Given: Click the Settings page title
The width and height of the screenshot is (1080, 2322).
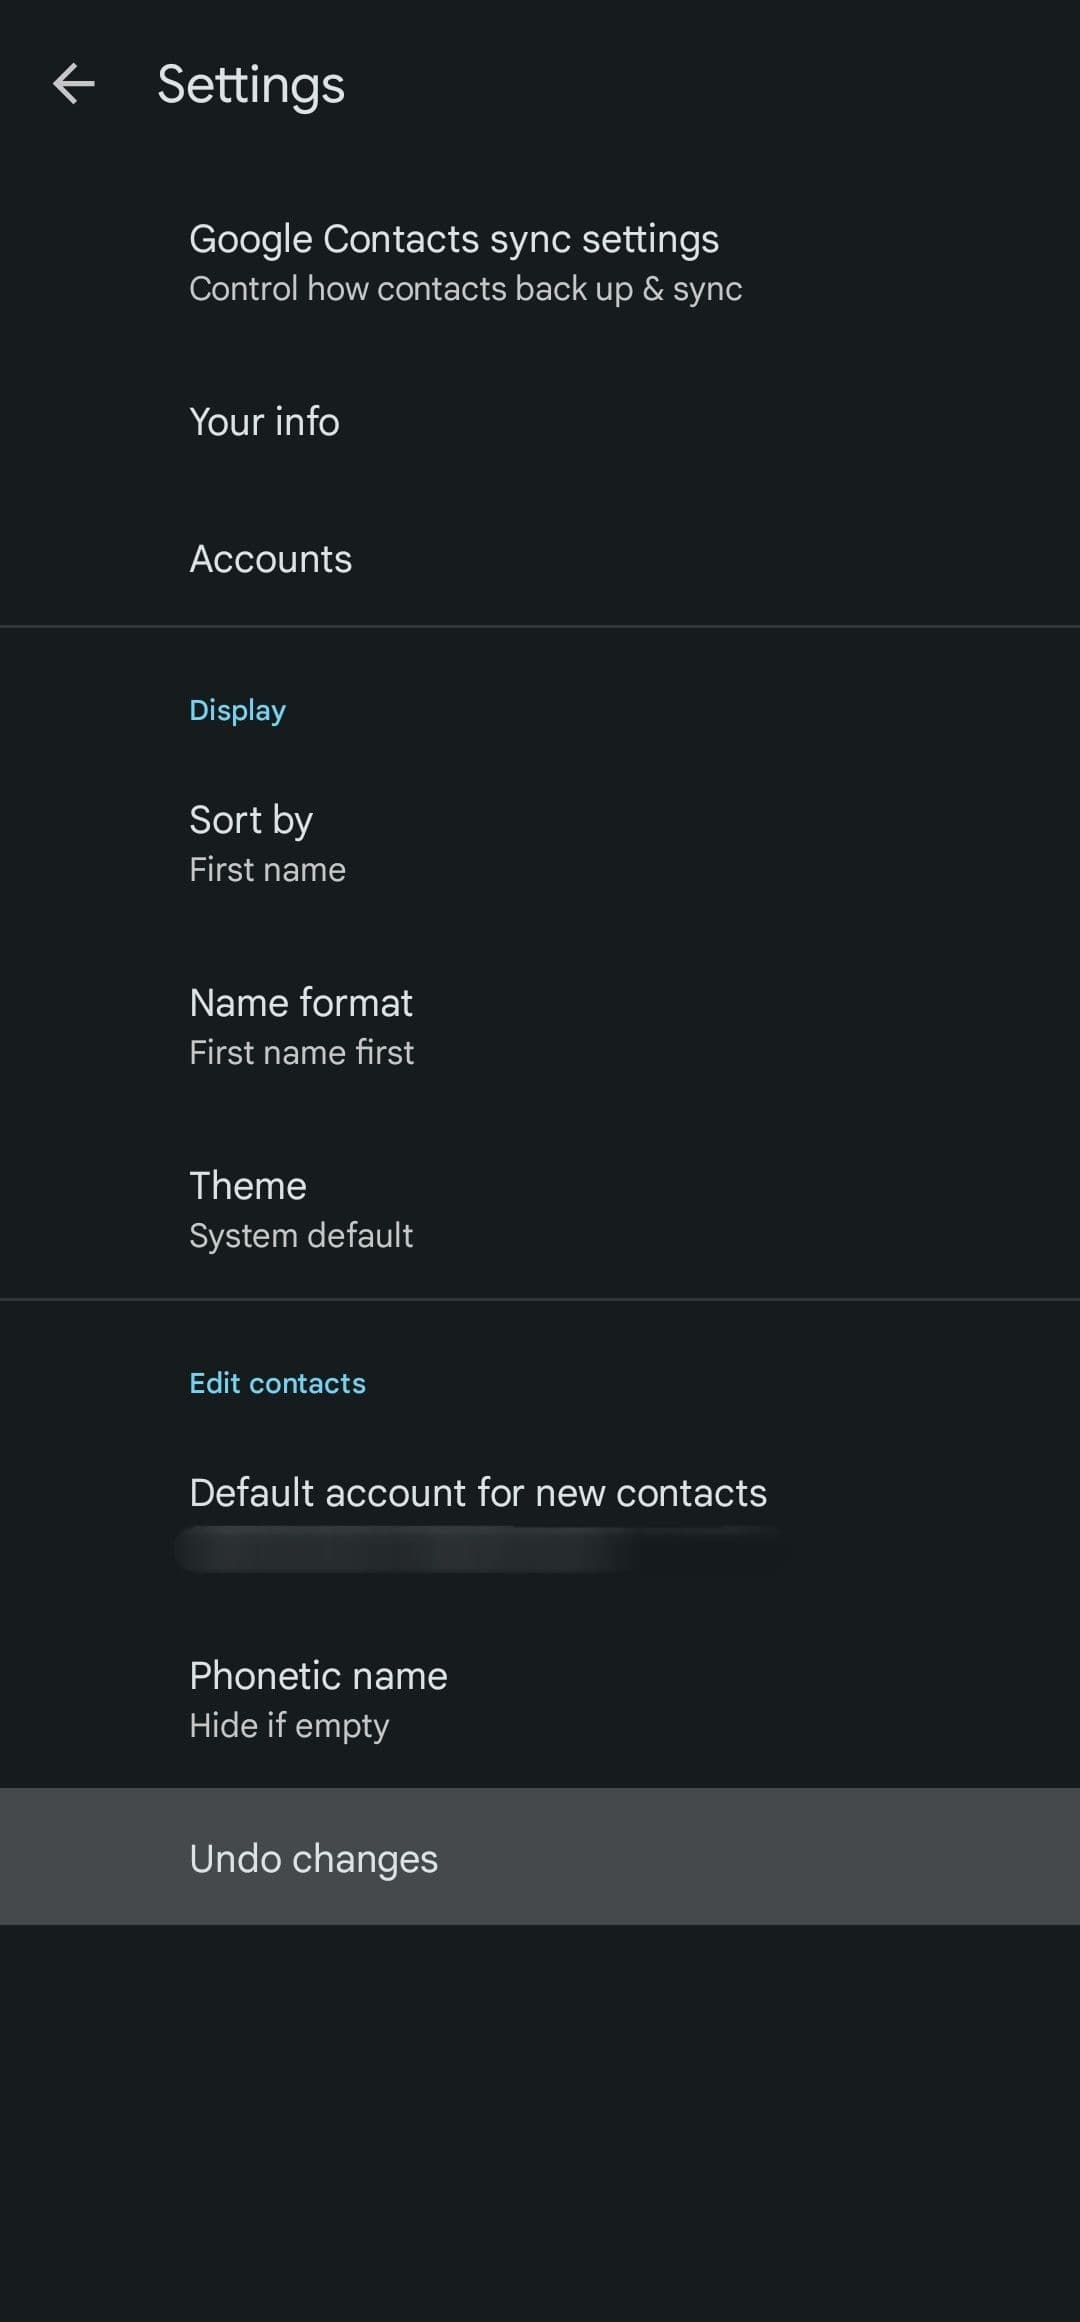Looking at the screenshot, I should coord(251,85).
